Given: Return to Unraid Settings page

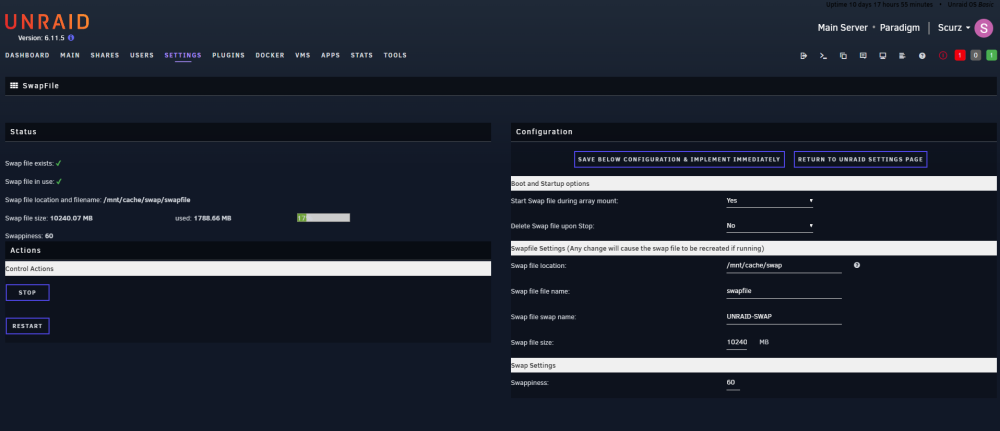Looking at the screenshot, I should click(x=860, y=159).
